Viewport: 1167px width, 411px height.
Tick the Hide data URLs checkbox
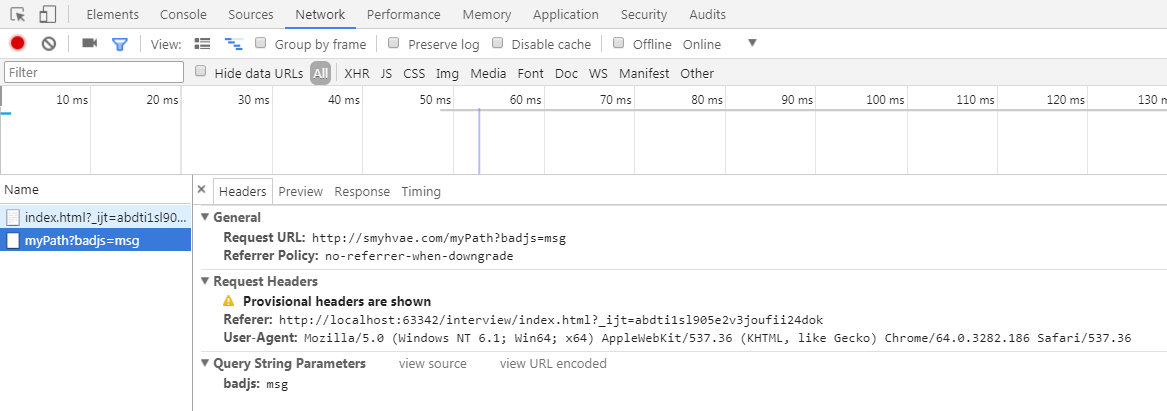click(201, 72)
